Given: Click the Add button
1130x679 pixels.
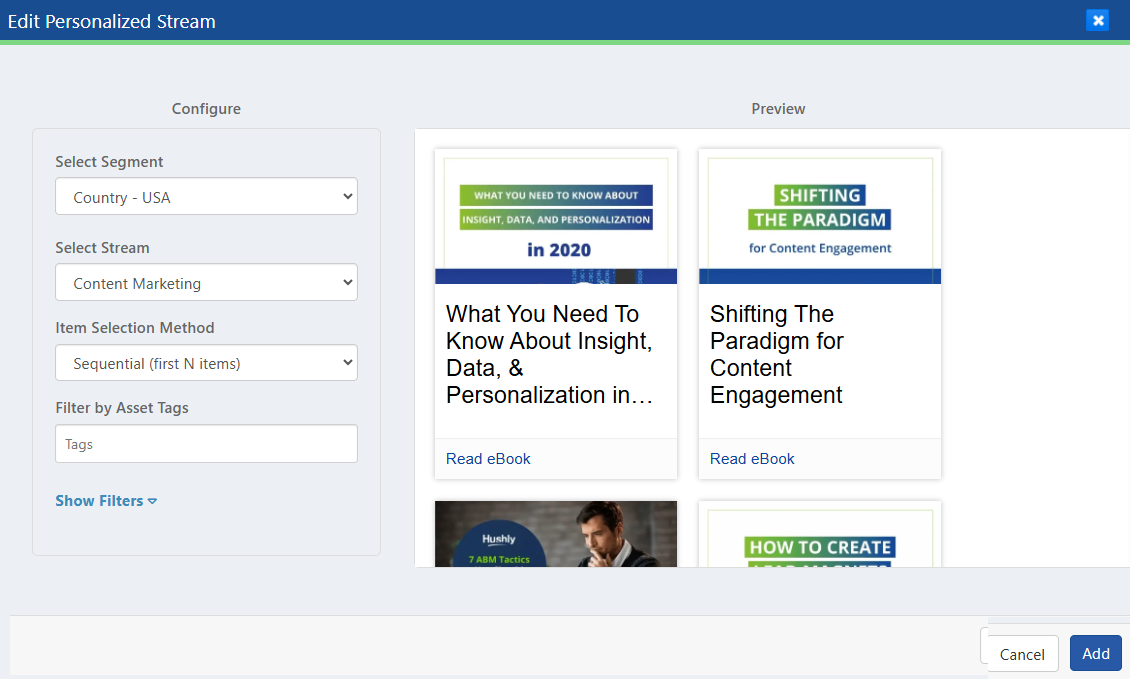Looking at the screenshot, I should point(1095,653).
